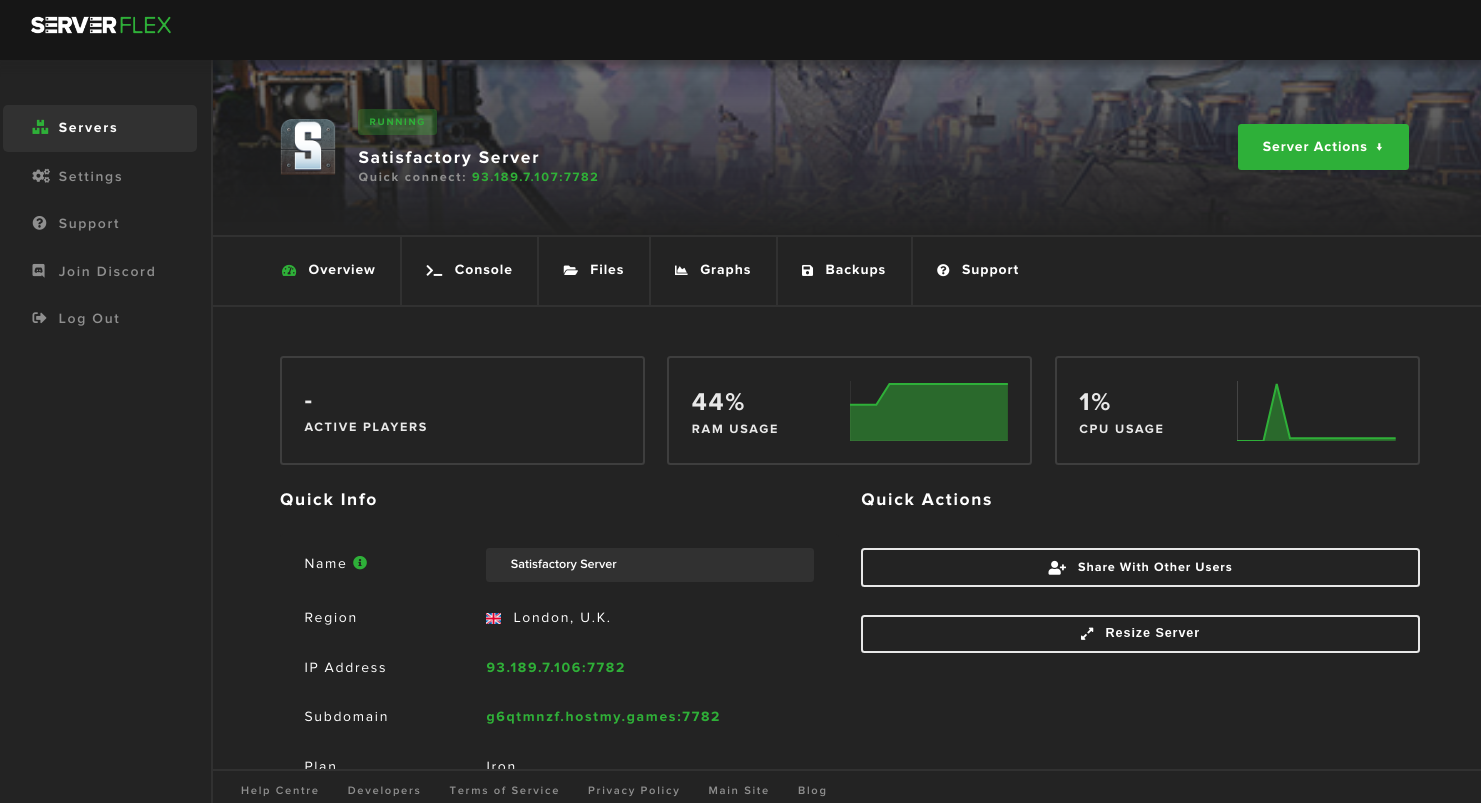
Task: Click the Name field containing Satisfactory Server
Action: tap(650, 565)
